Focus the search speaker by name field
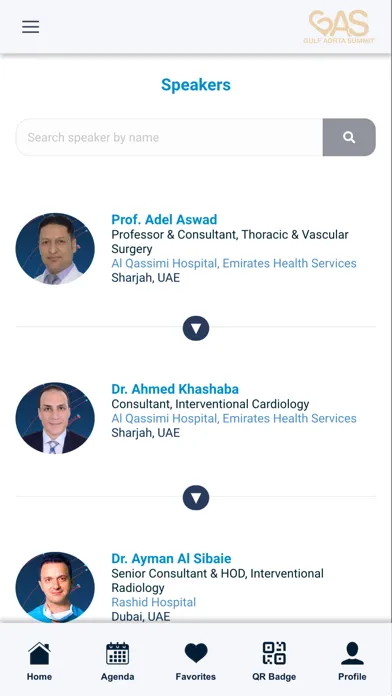392x696 pixels. [x=169, y=137]
